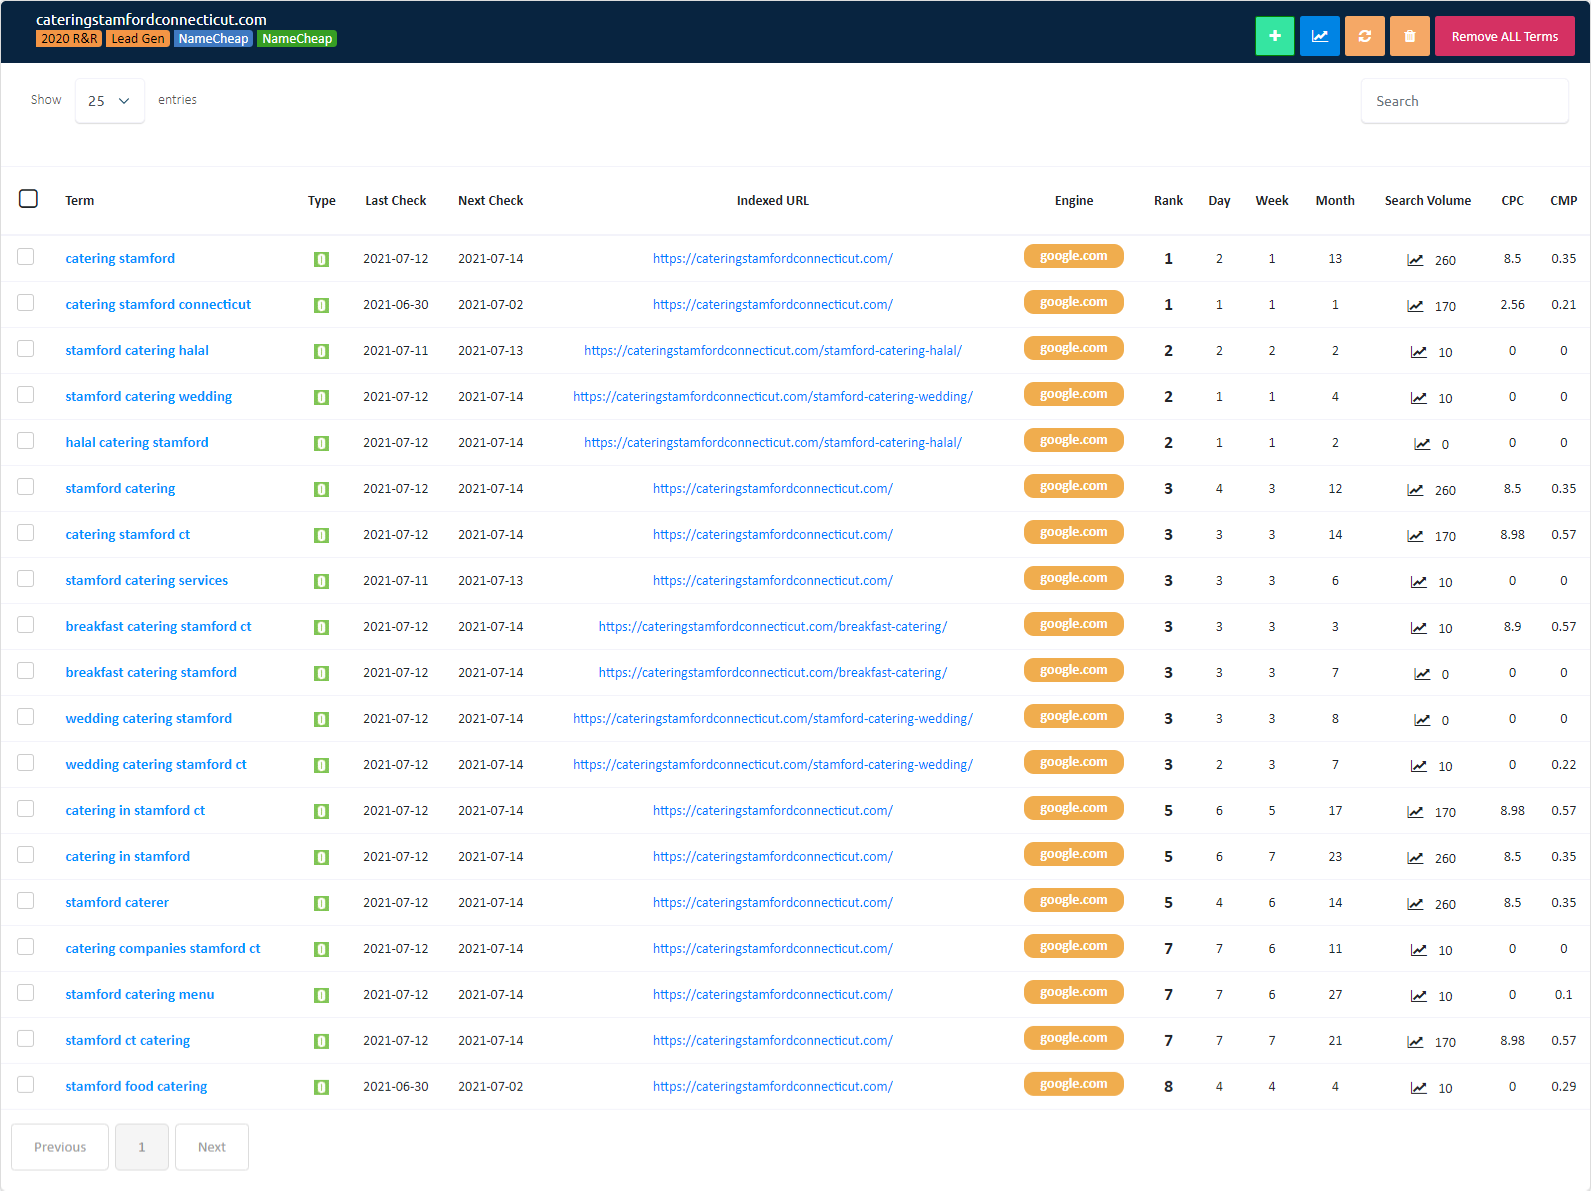Open volume chart icon for stamford catering

click(x=1415, y=490)
